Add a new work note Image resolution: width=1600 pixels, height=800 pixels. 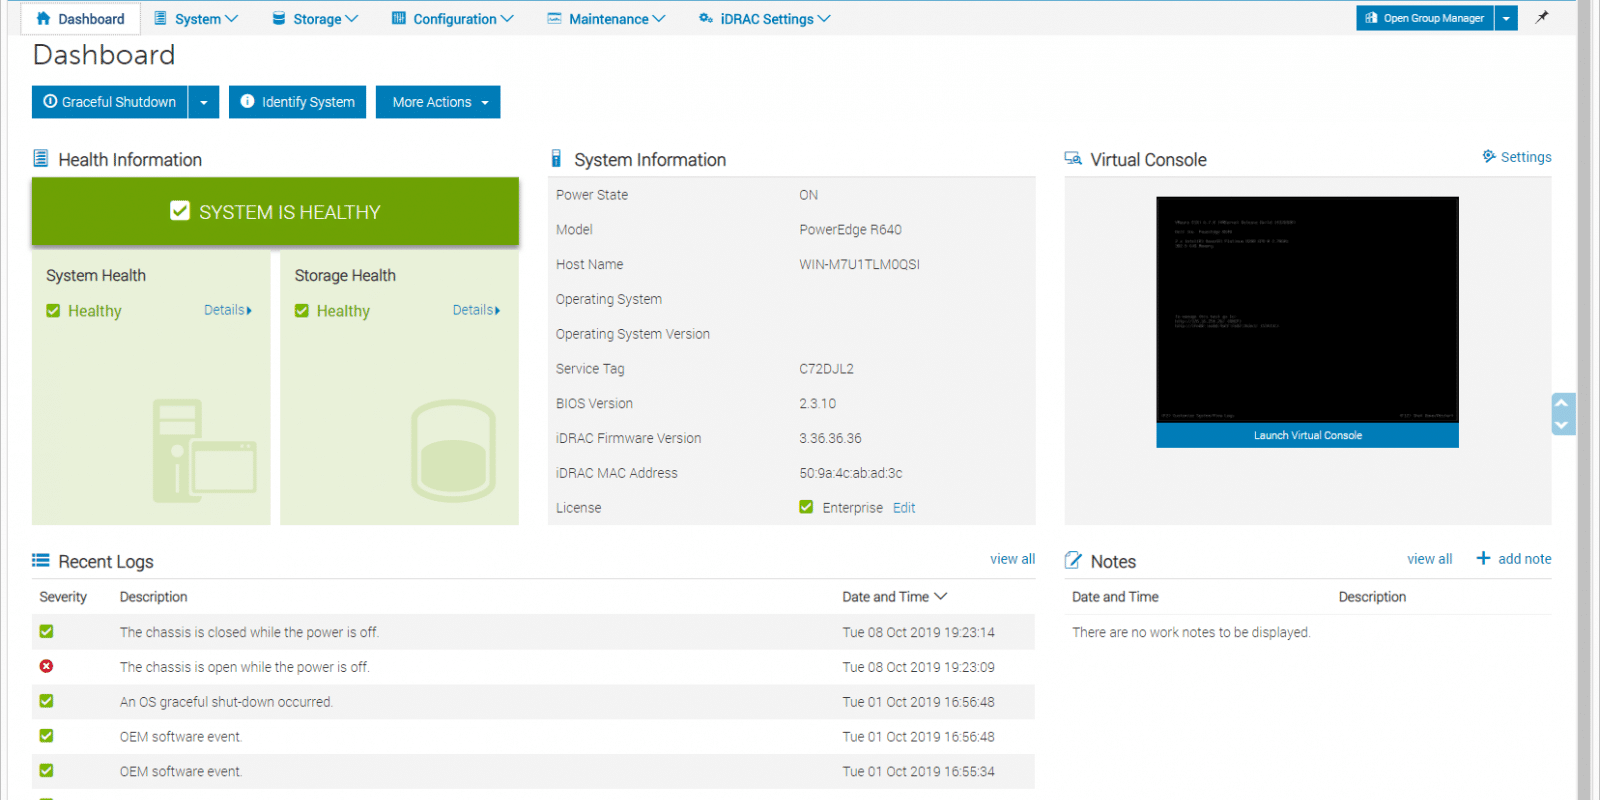pyautogui.click(x=1525, y=559)
